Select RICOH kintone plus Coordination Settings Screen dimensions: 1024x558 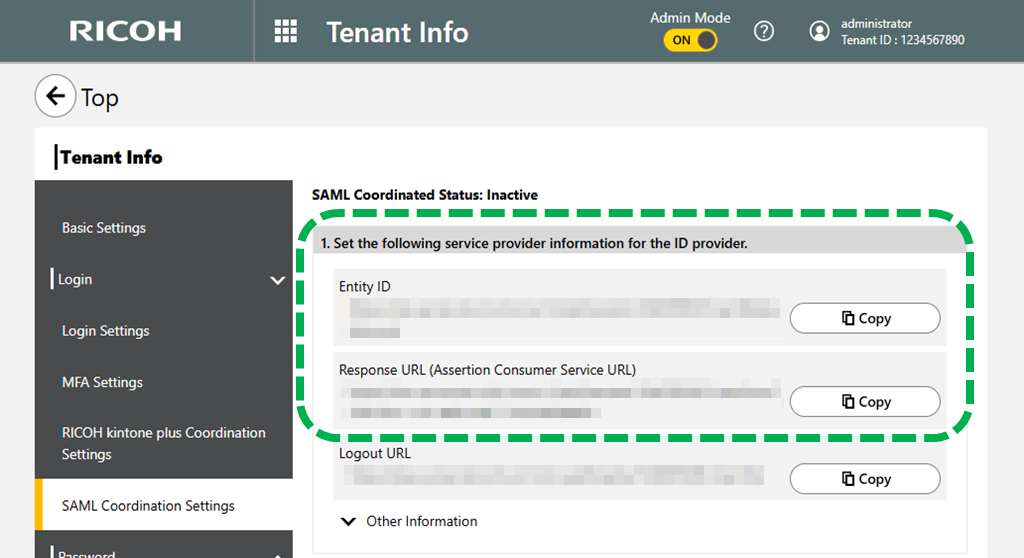pyautogui.click(x=163, y=443)
